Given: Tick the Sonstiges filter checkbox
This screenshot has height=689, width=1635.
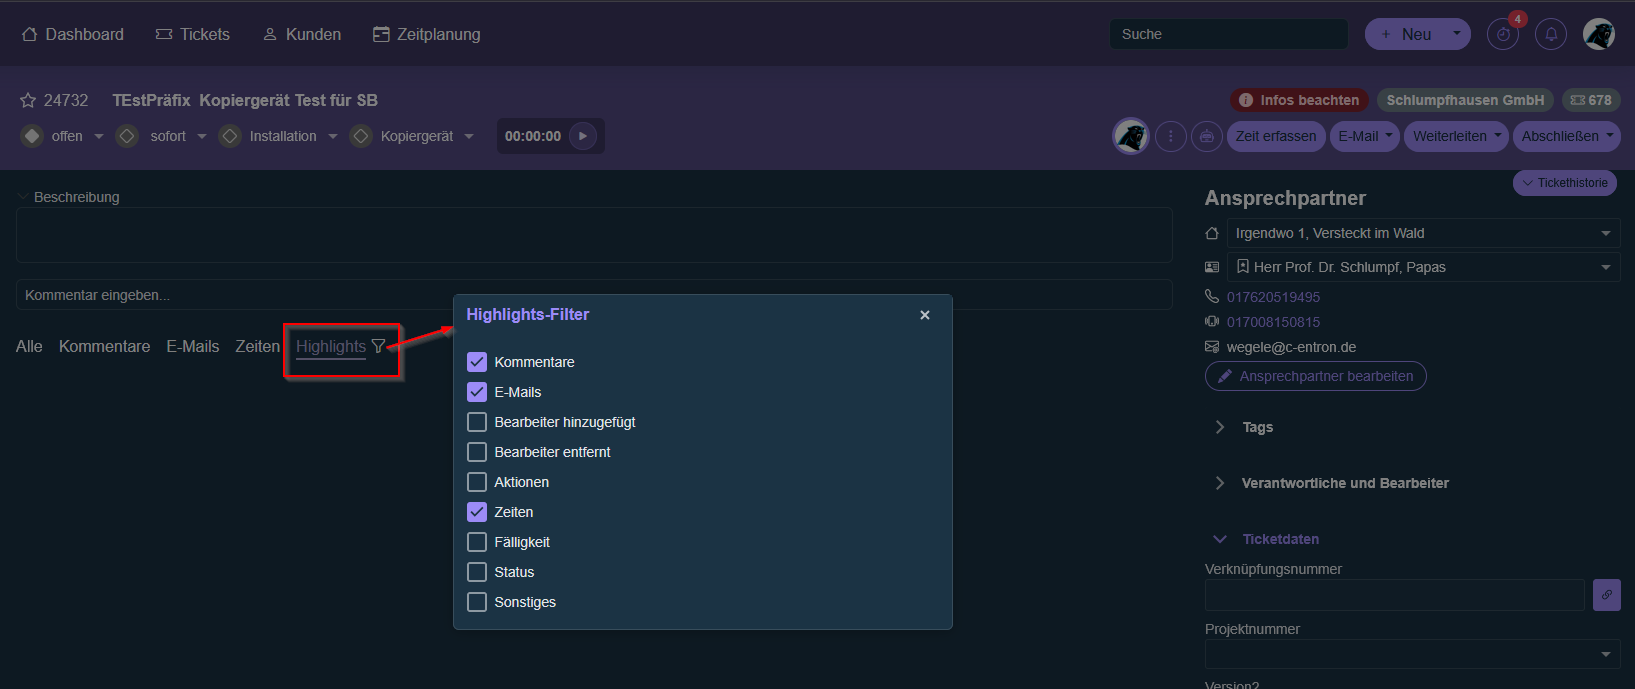Looking at the screenshot, I should click(477, 602).
